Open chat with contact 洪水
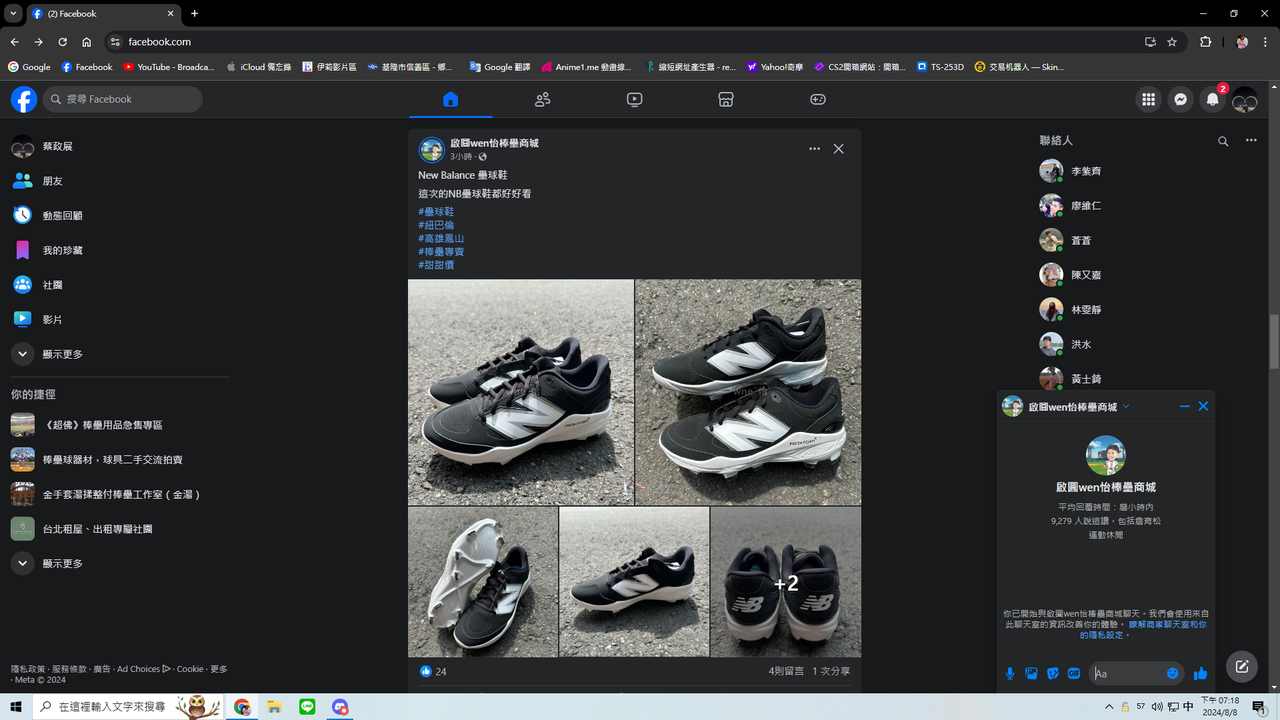The width and height of the screenshot is (1280, 720). (x=1150, y=344)
